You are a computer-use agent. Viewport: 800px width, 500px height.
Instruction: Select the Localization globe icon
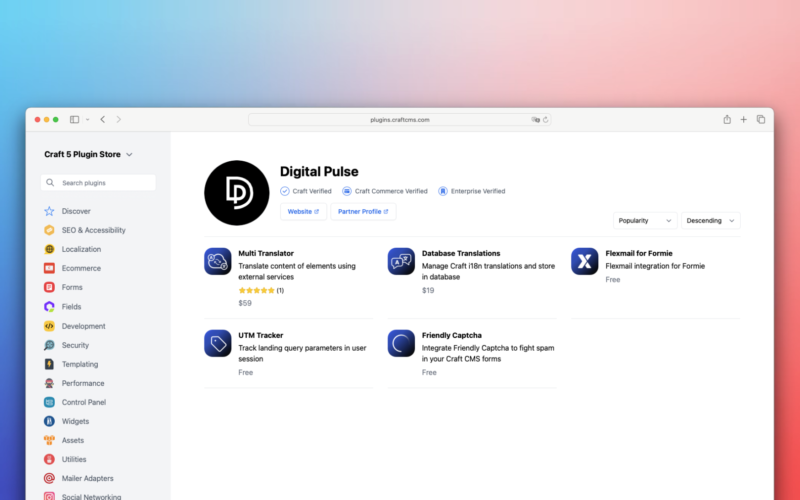click(x=49, y=249)
